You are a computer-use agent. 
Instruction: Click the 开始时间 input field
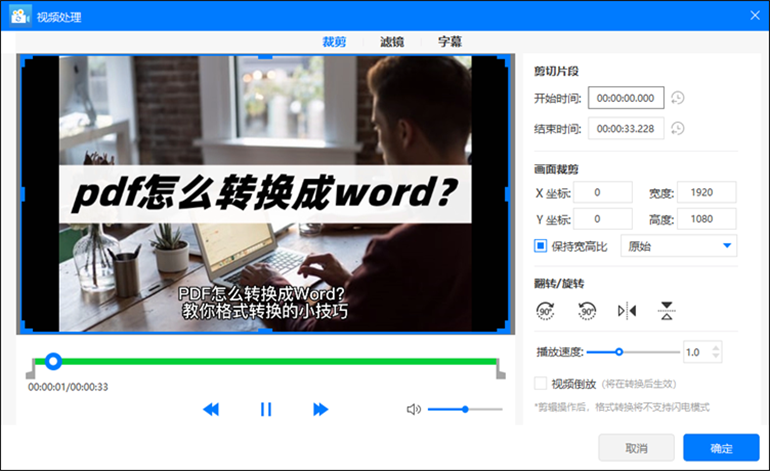click(x=626, y=98)
